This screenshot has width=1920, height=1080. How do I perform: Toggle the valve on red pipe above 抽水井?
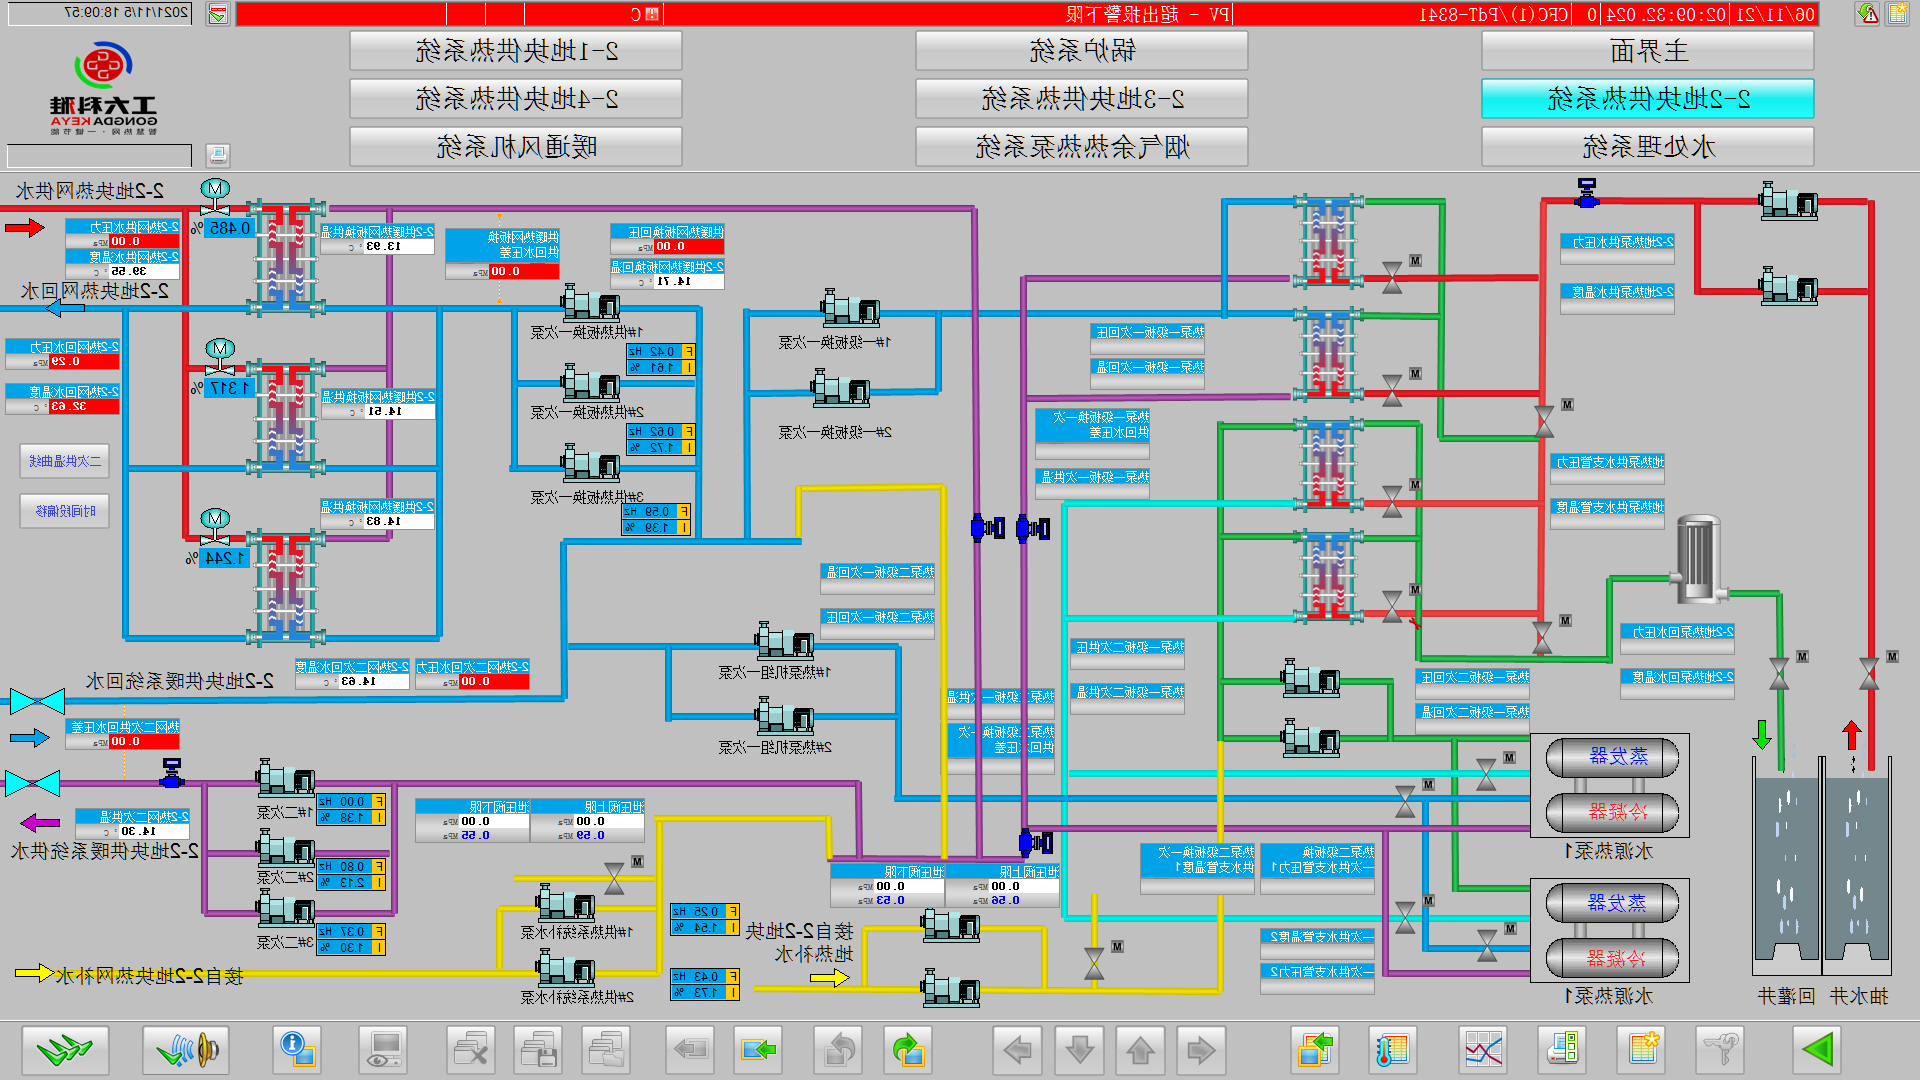(1868, 673)
